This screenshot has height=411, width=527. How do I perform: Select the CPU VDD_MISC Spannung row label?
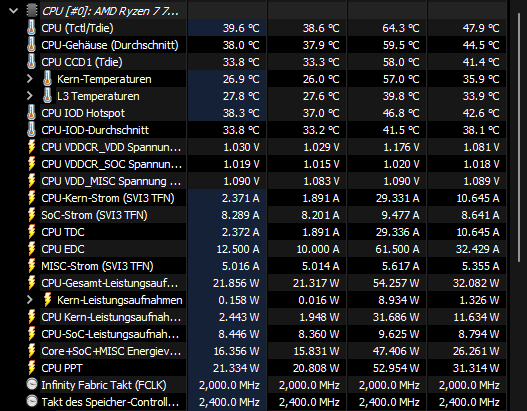[111, 181]
